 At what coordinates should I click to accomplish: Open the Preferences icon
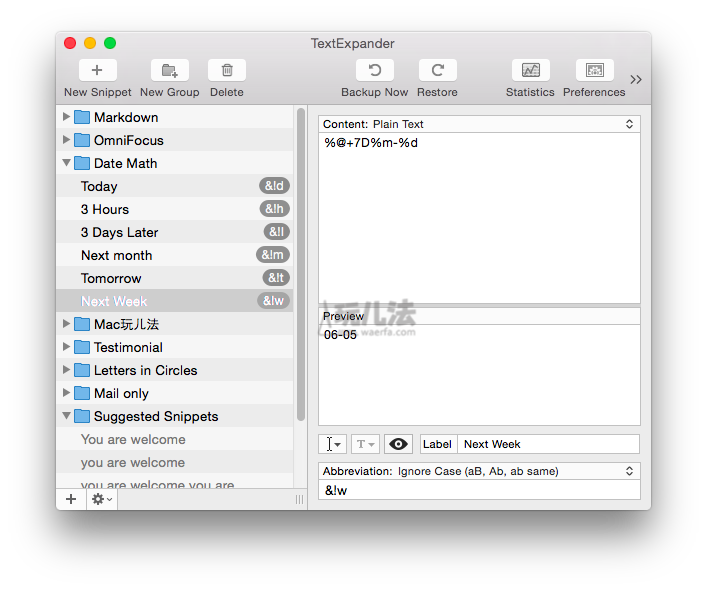coord(595,70)
